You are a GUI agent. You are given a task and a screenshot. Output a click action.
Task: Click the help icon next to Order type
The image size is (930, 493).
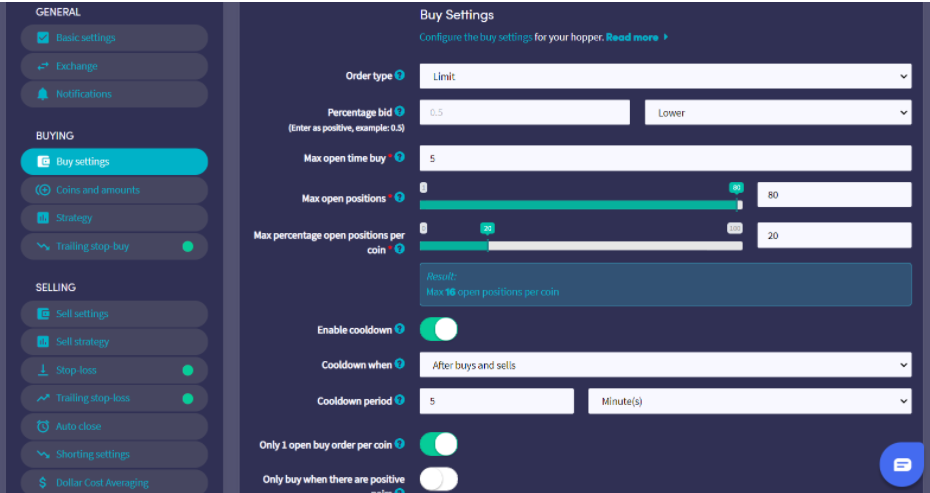click(400, 75)
